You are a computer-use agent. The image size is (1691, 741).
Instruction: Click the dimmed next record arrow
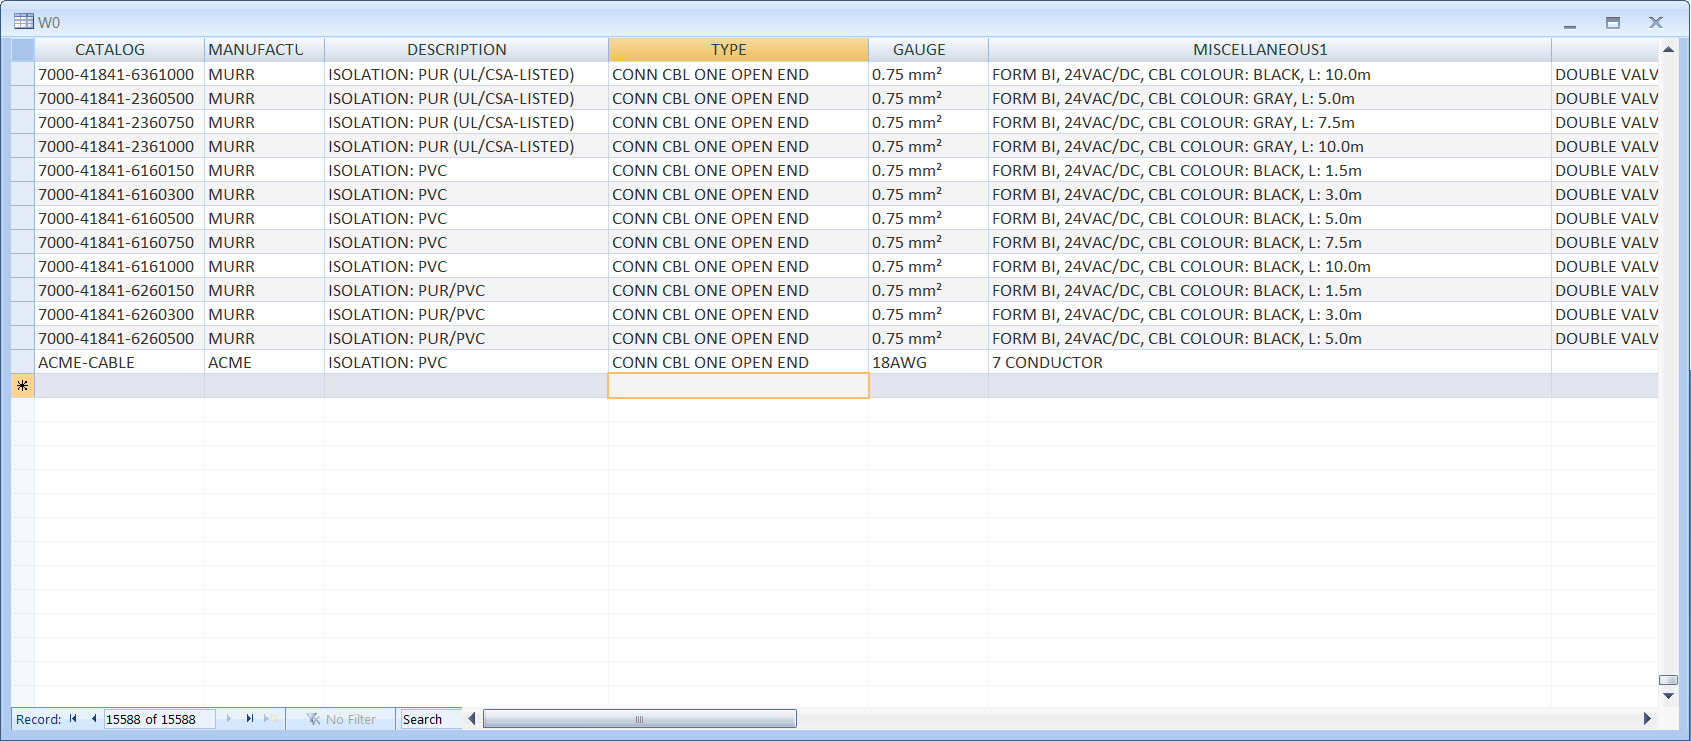[x=229, y=719]
